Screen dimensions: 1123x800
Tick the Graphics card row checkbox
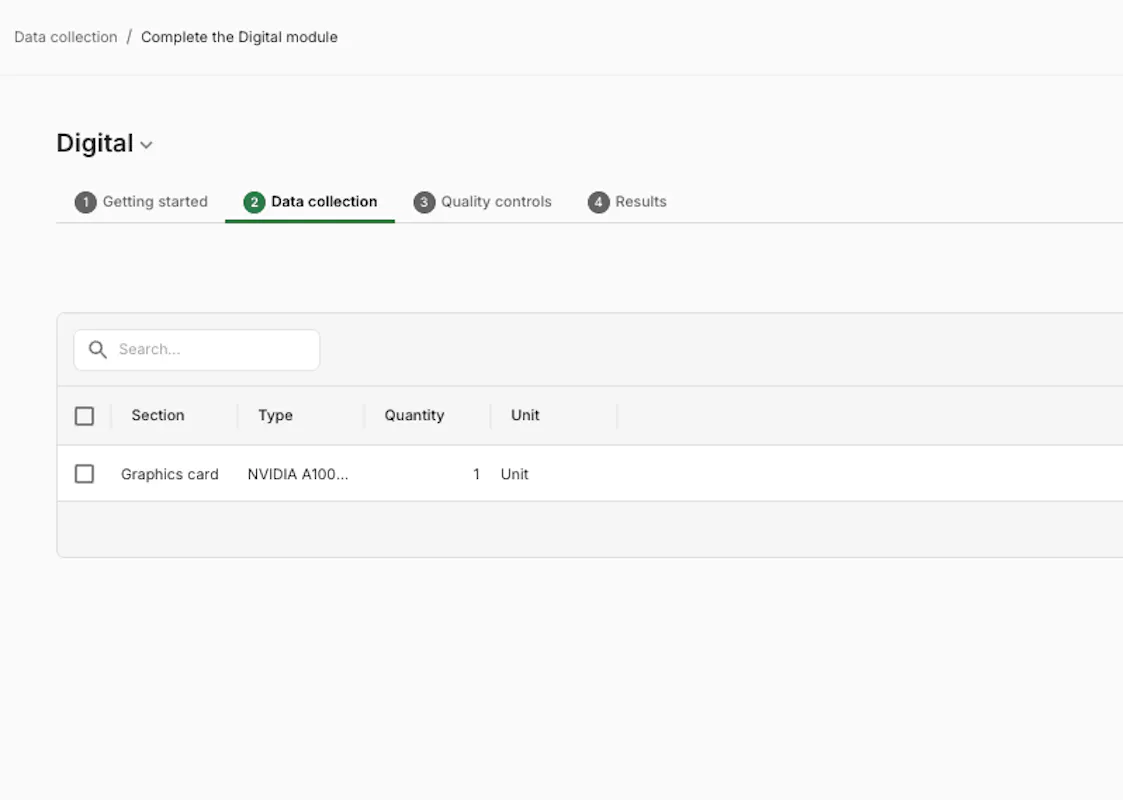coord(85,473)
